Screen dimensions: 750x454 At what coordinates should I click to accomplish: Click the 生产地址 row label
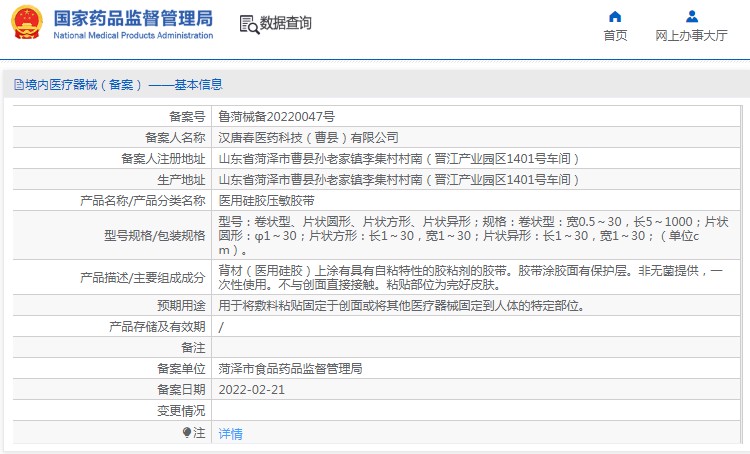pyautogui.click(x=181, y=180)
